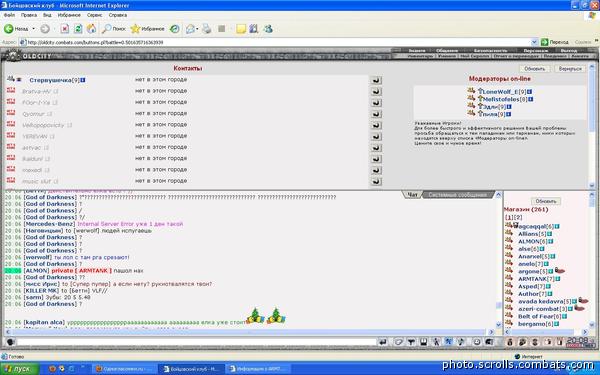Click the smiley face chat icon

click(x=476, y=342)
